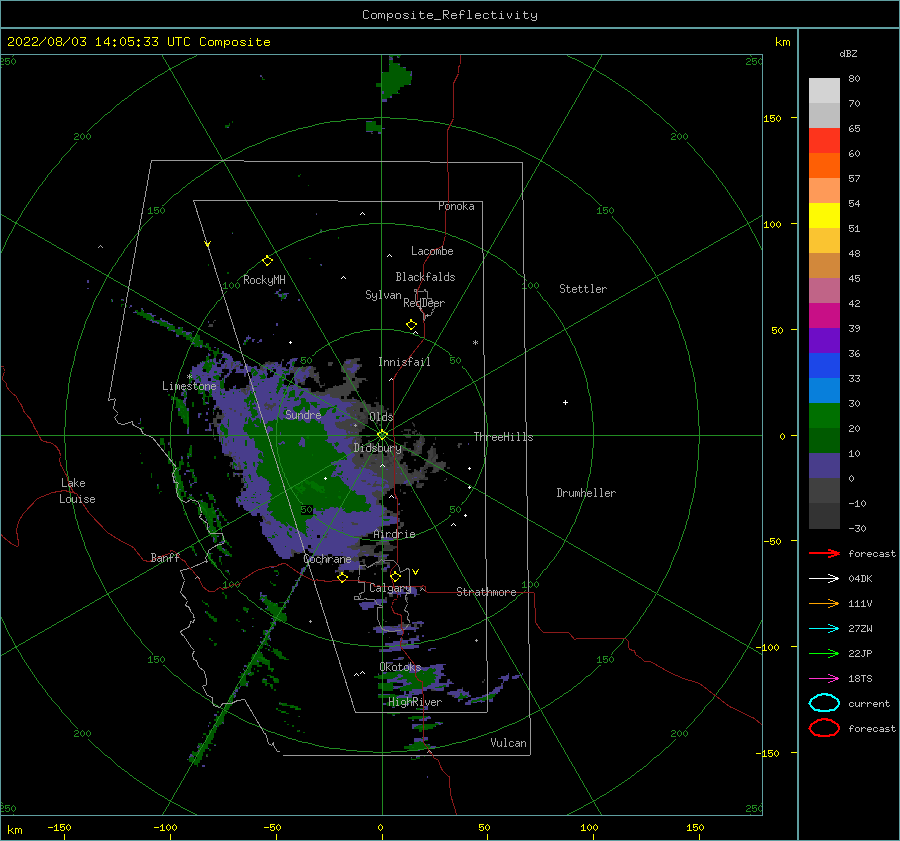900x841 pixels.
Task: Click the ThreeHills label
Action: tap(503, 437)
